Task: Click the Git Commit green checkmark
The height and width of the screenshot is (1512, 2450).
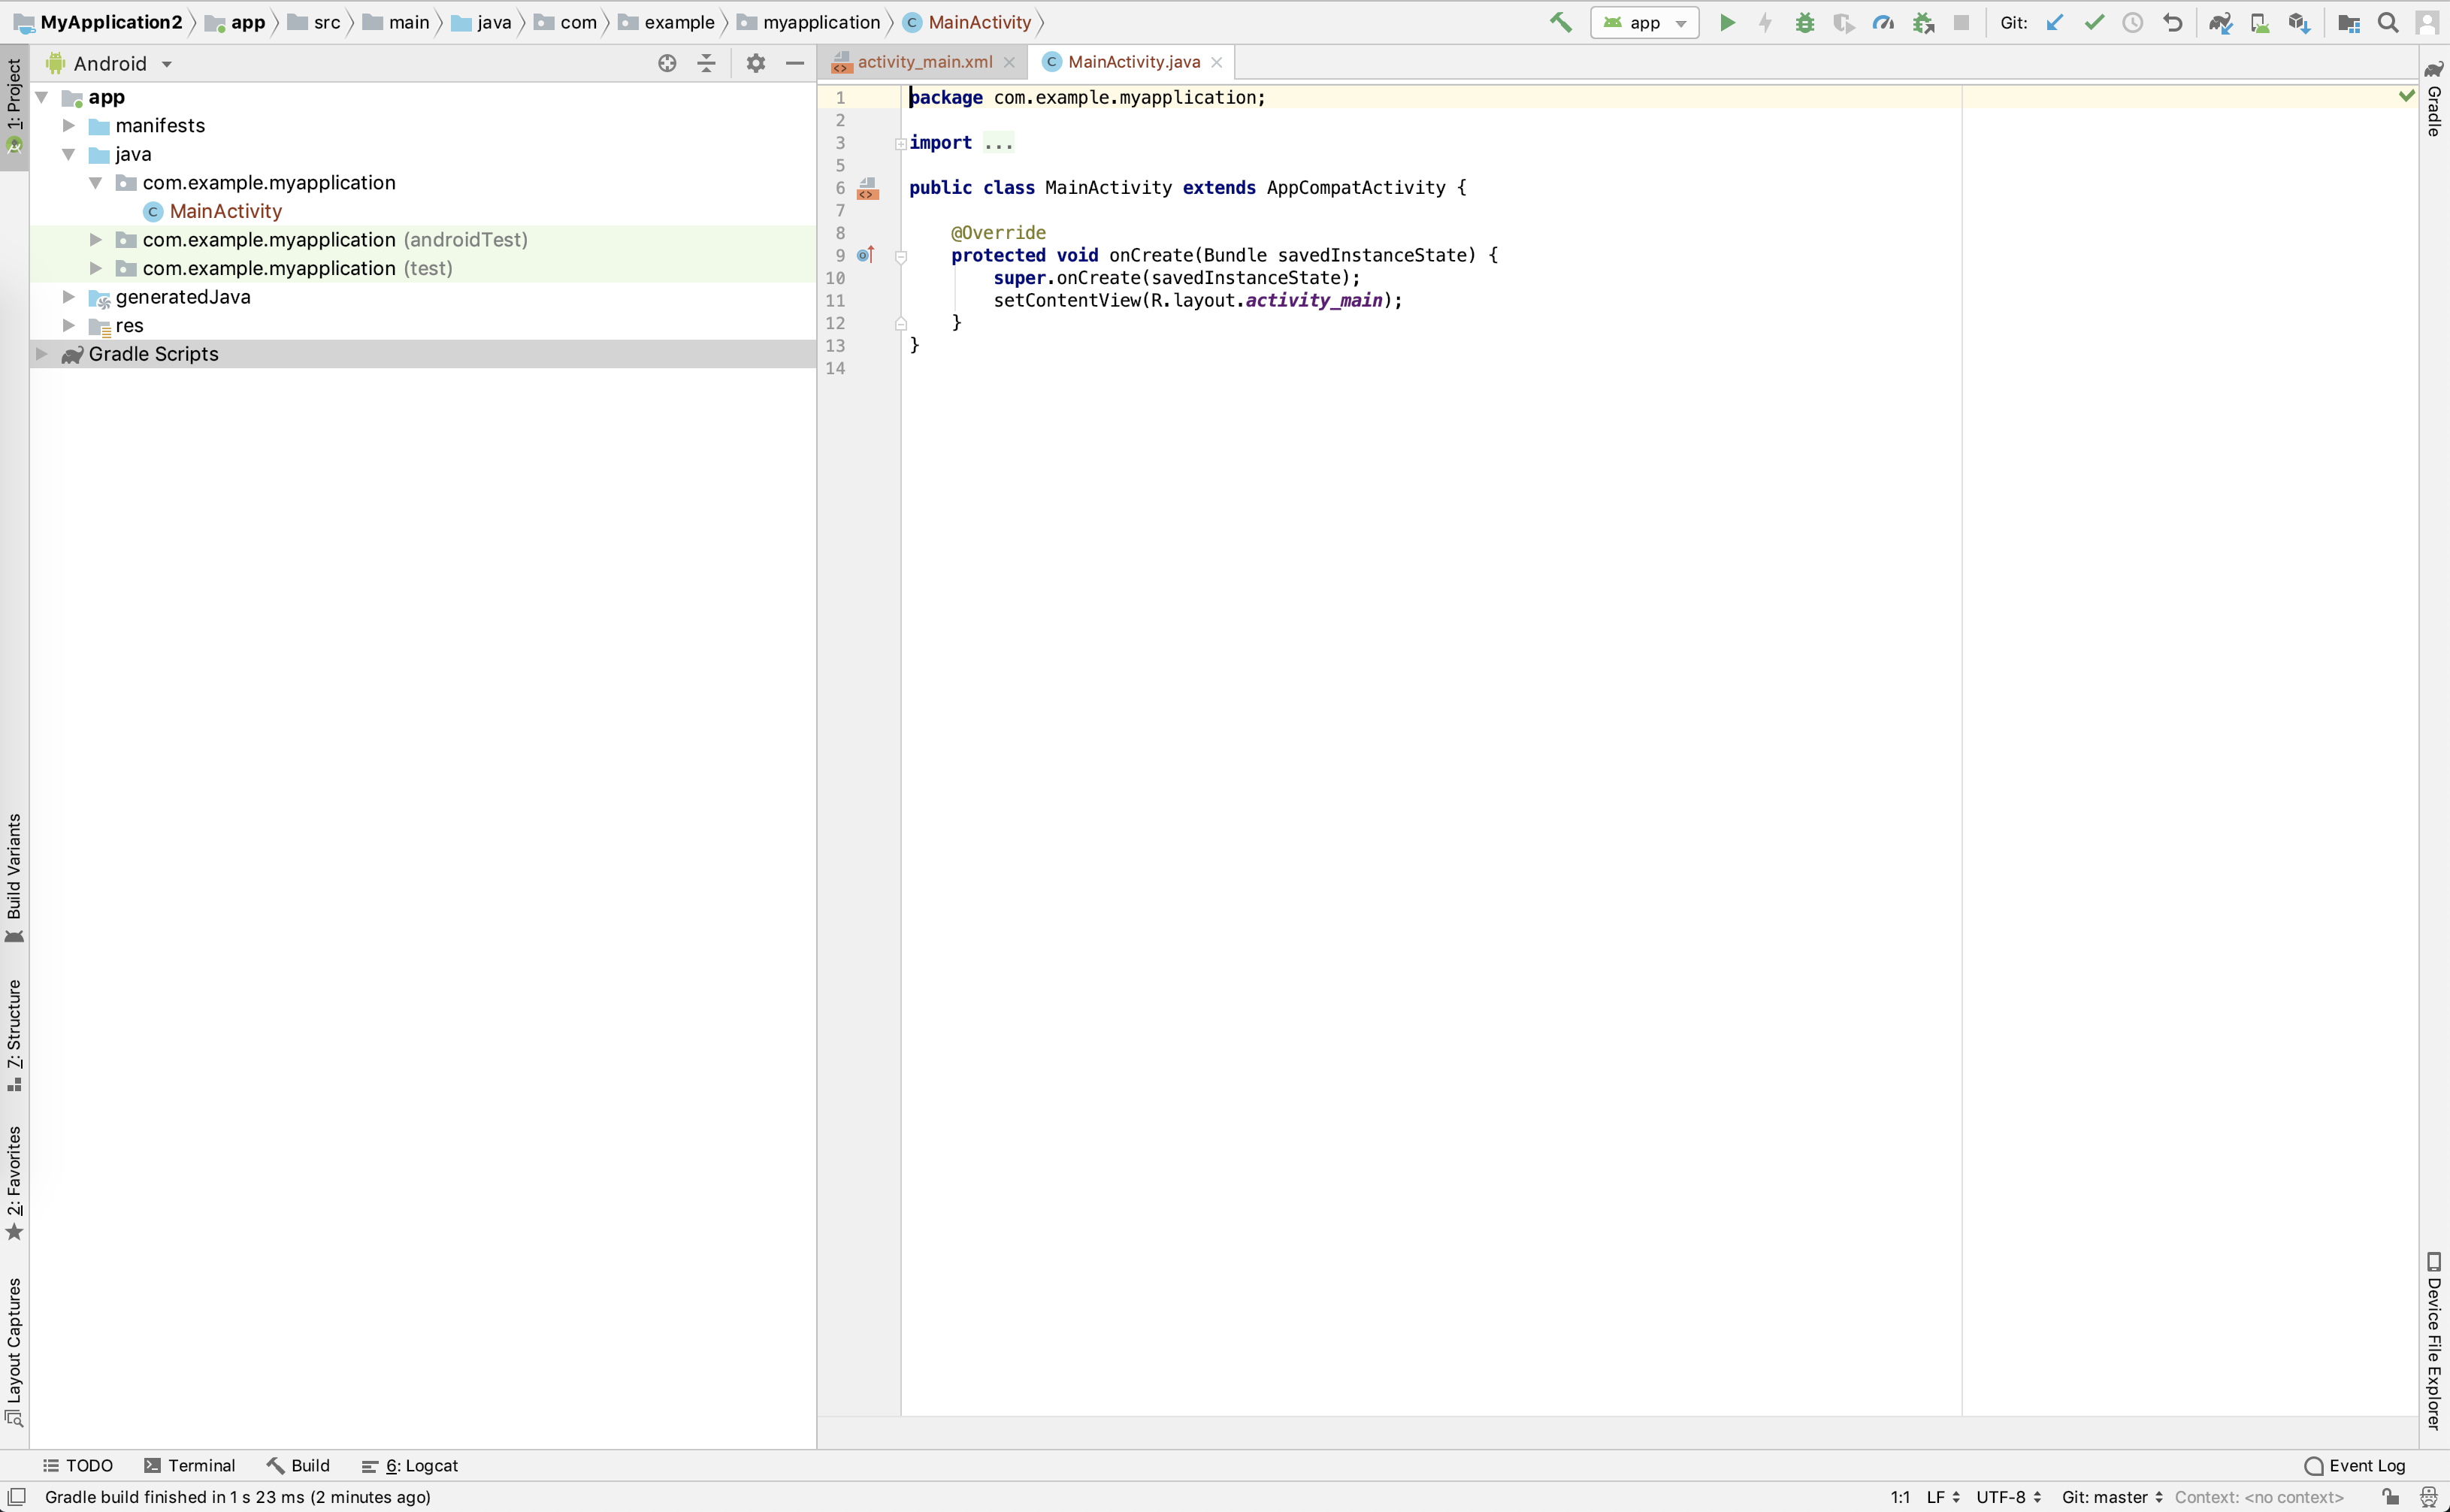Action: click(2094, 22)
